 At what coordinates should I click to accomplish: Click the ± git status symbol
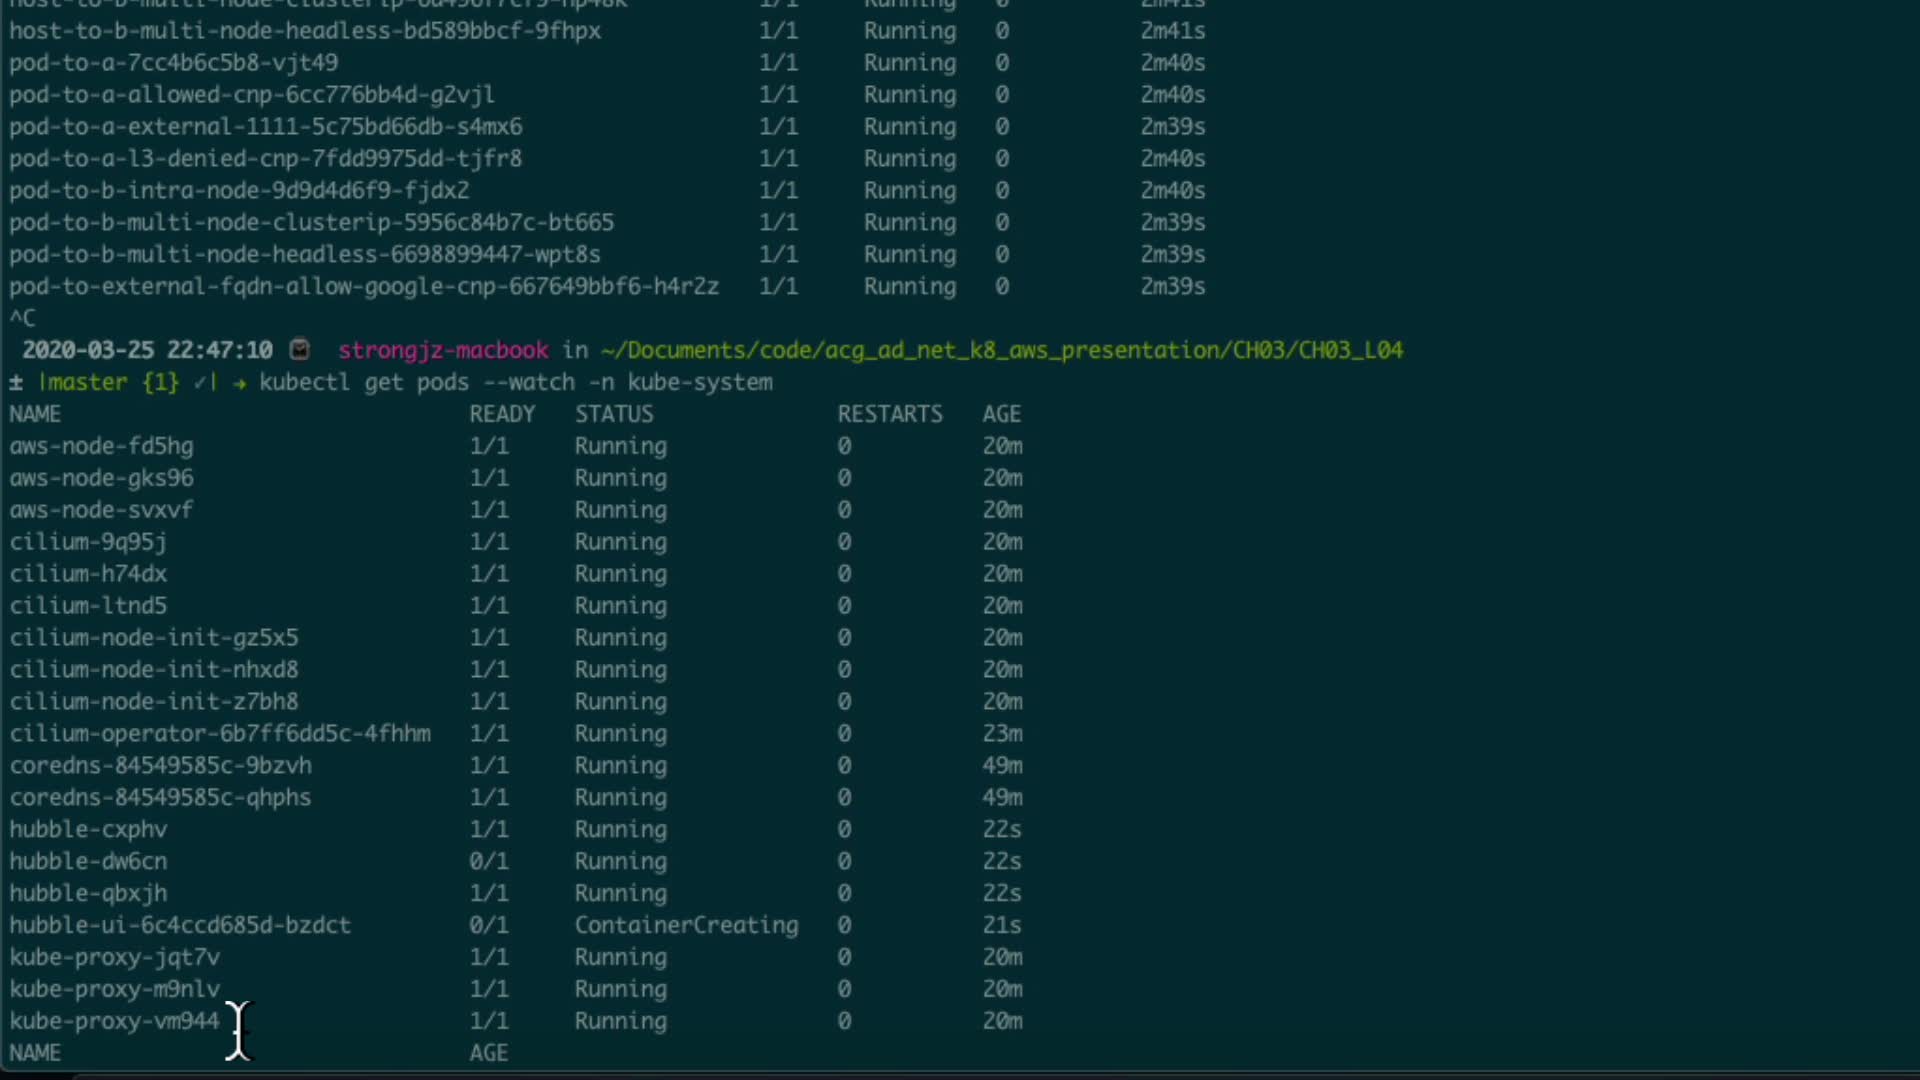coord(16,382)
